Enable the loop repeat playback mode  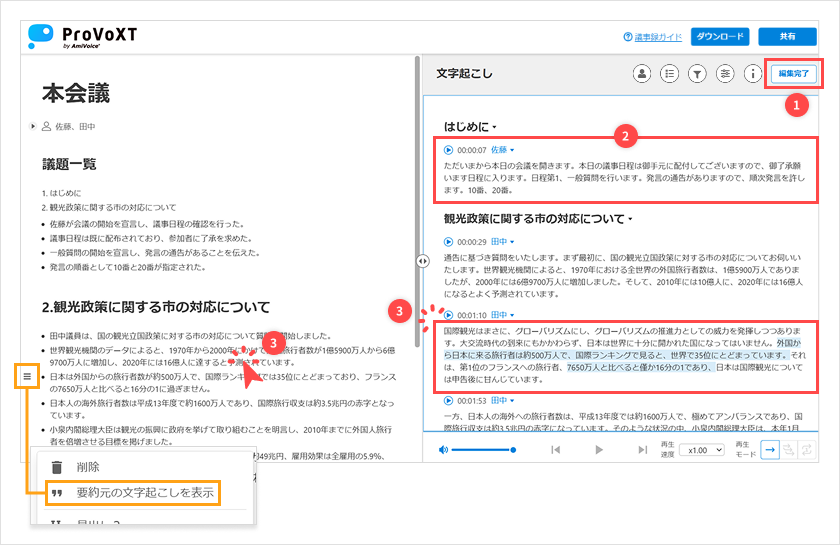click(x=809, y=450)
